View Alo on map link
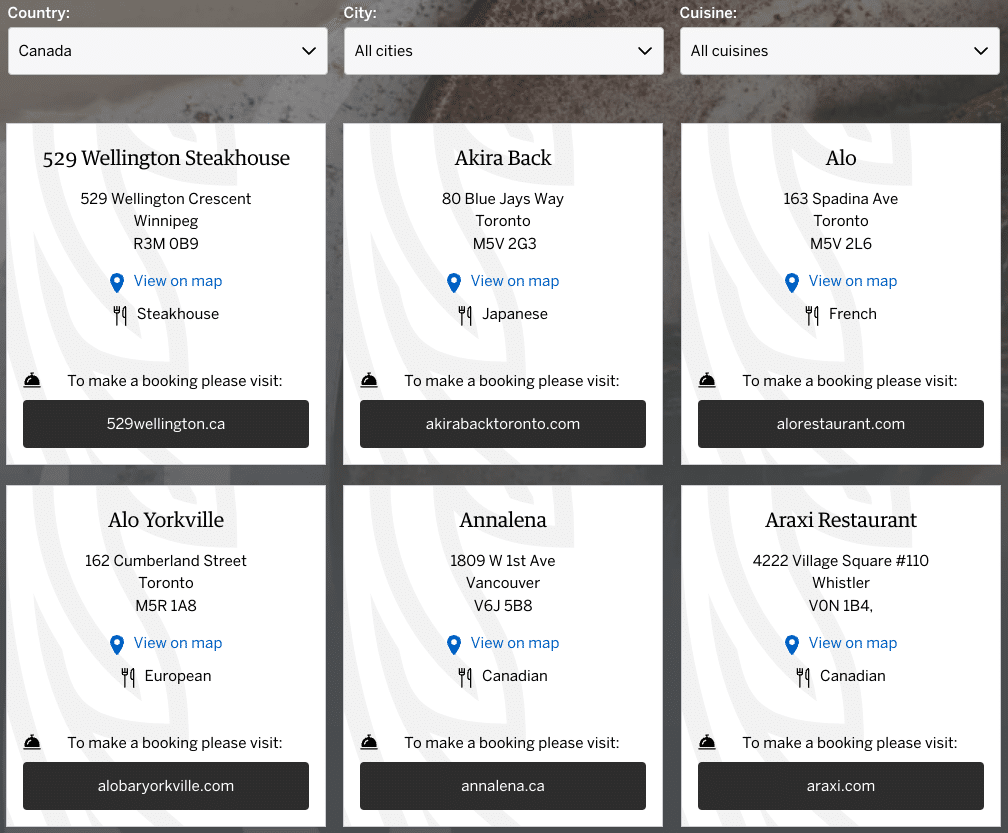The height and width of the screenshot is (833, 1008). (852, 281)
